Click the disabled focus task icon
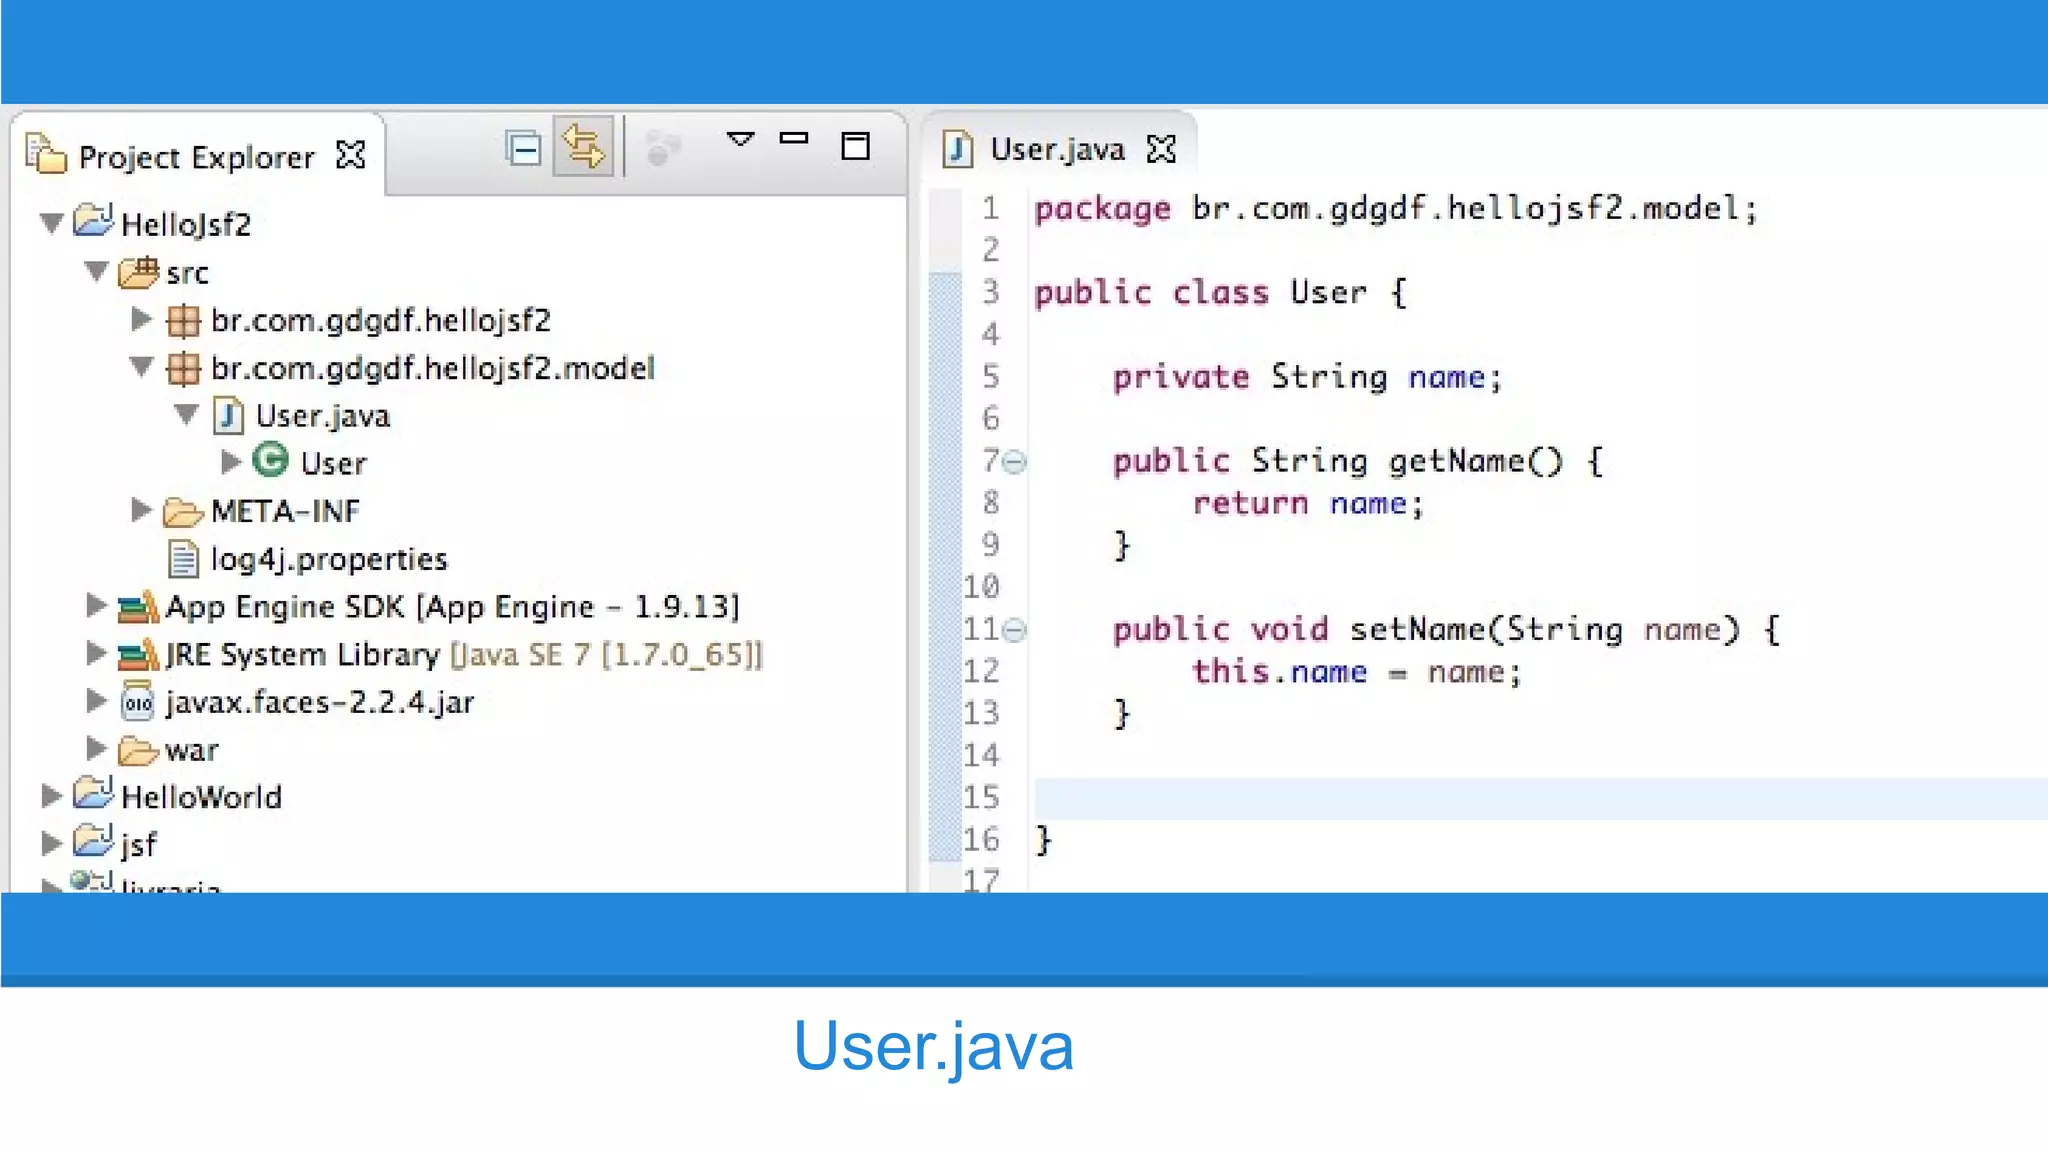Viewport: 2048px width, 1152px height. click(x=662, y=149)
